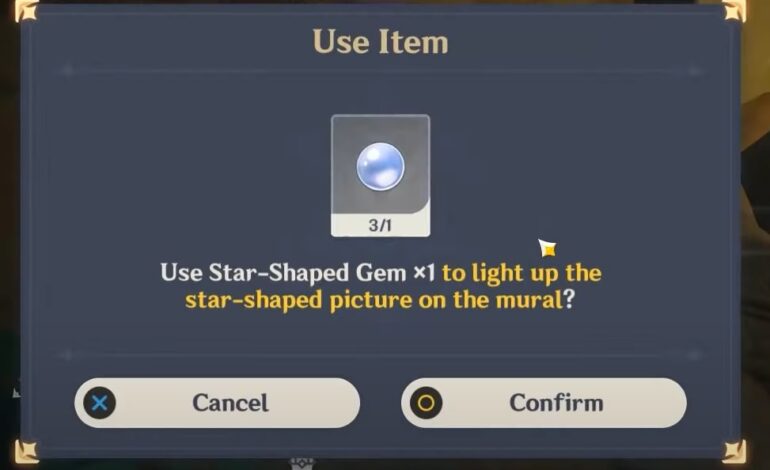This screenshot has width=770, height=470.
Task: Click the yellow text 'to light up the'
Action: tap(522, 273)
